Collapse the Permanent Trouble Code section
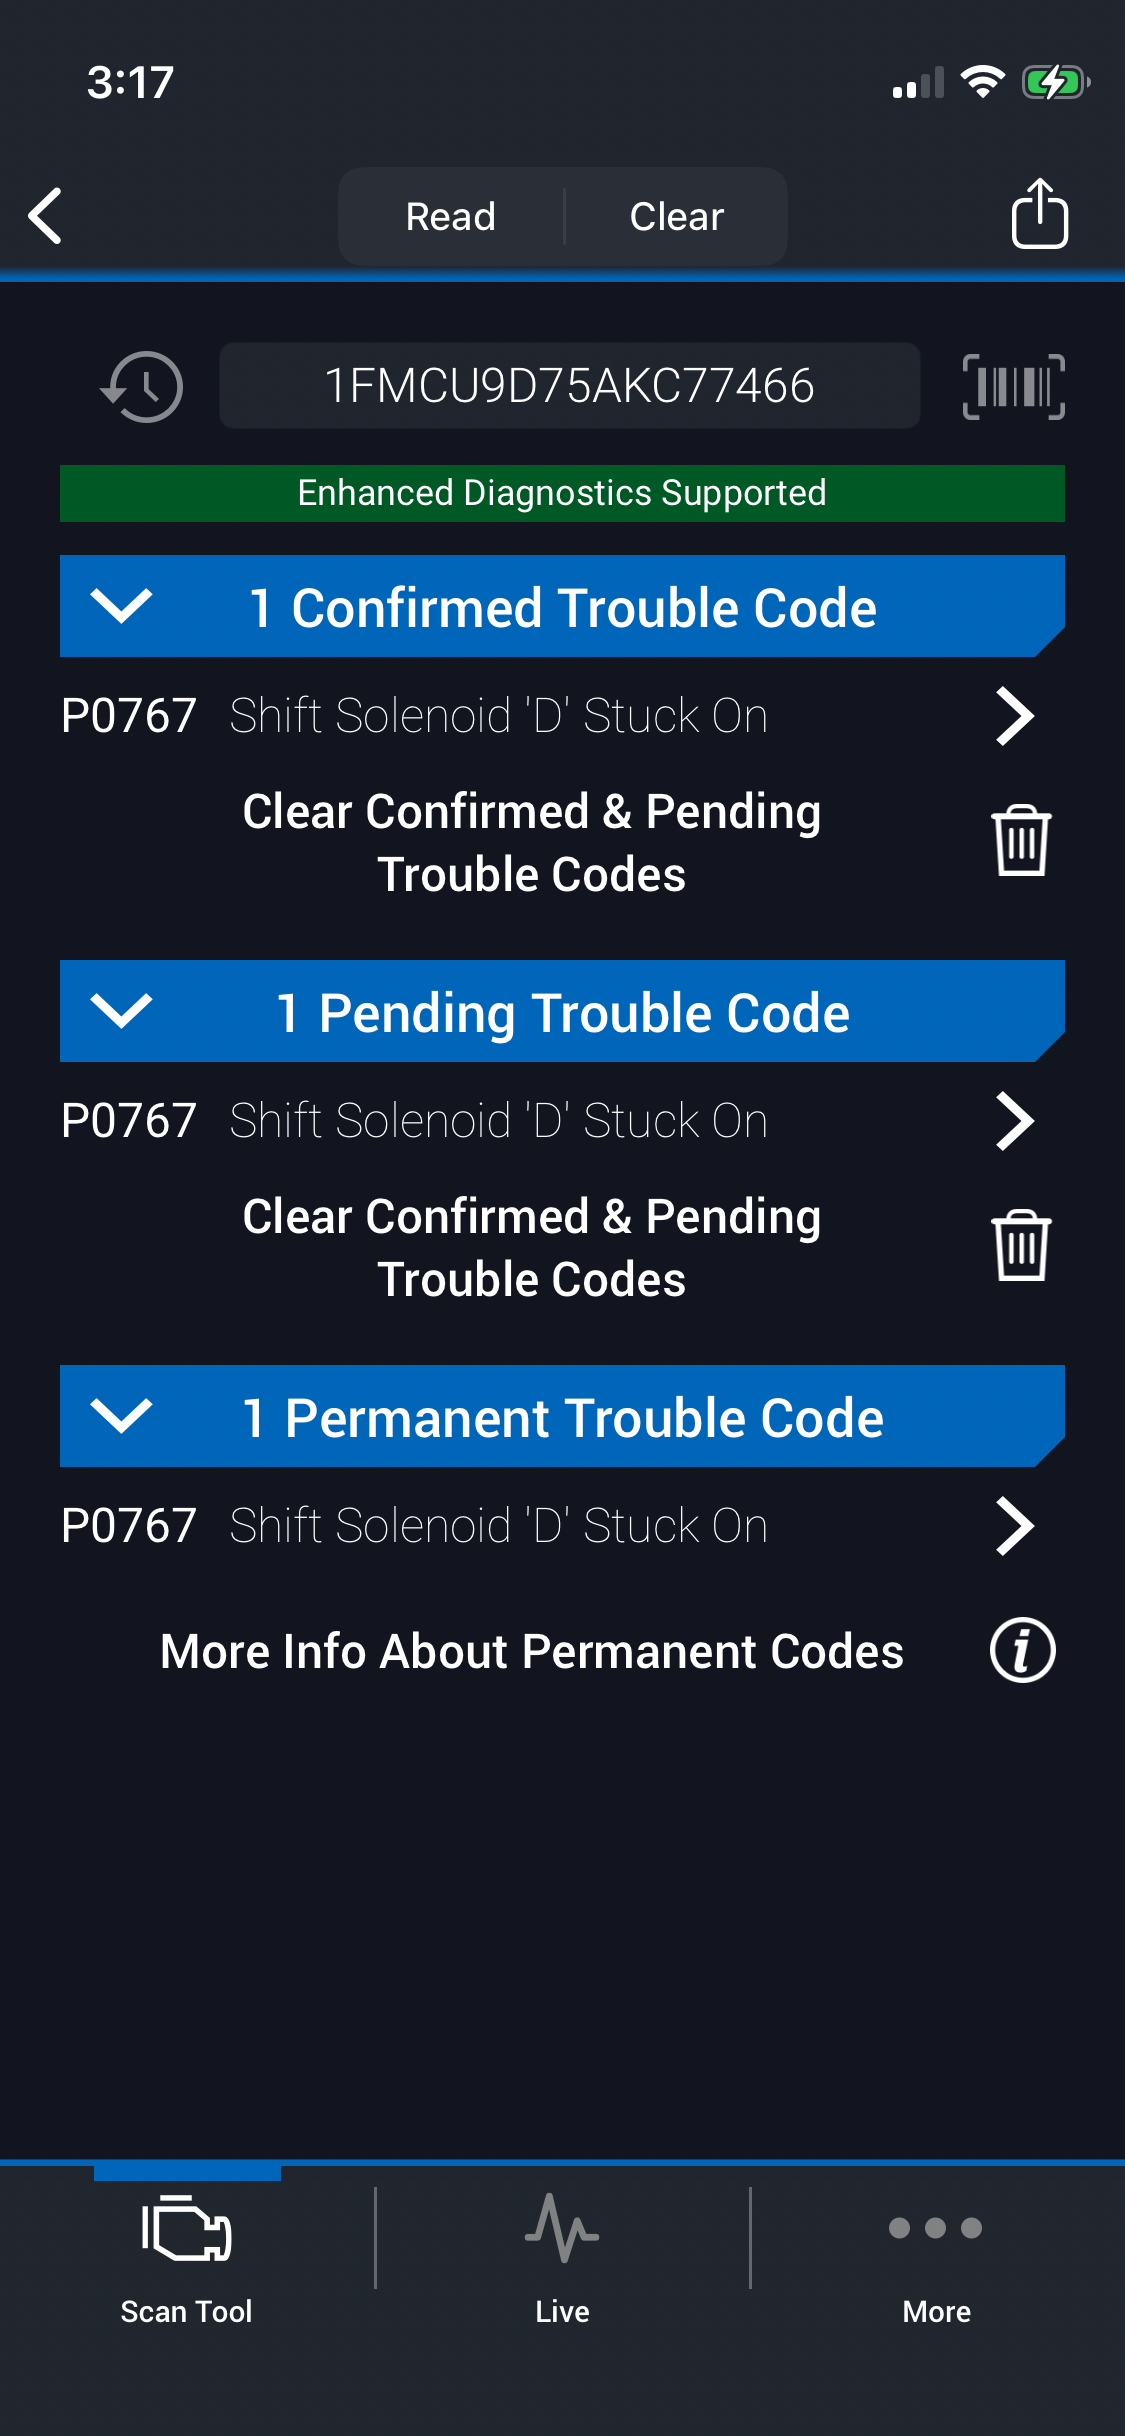The height and width of the screenshot is (2436, 1125). (x=122, y=1416)
